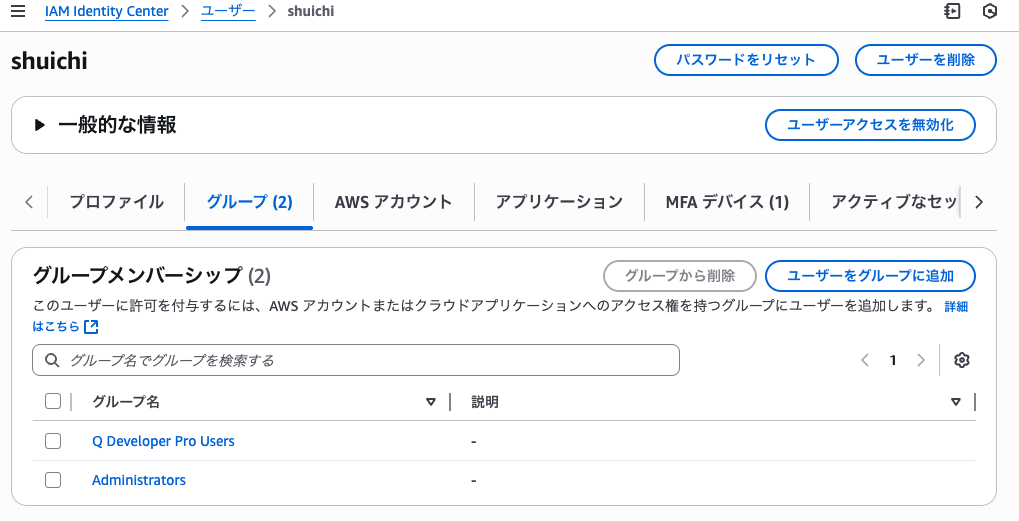Image resolution: width=1019 pixels, height=521 pixels.
Task: Sort by 説明 column arrow
Action: coord(955,402)
